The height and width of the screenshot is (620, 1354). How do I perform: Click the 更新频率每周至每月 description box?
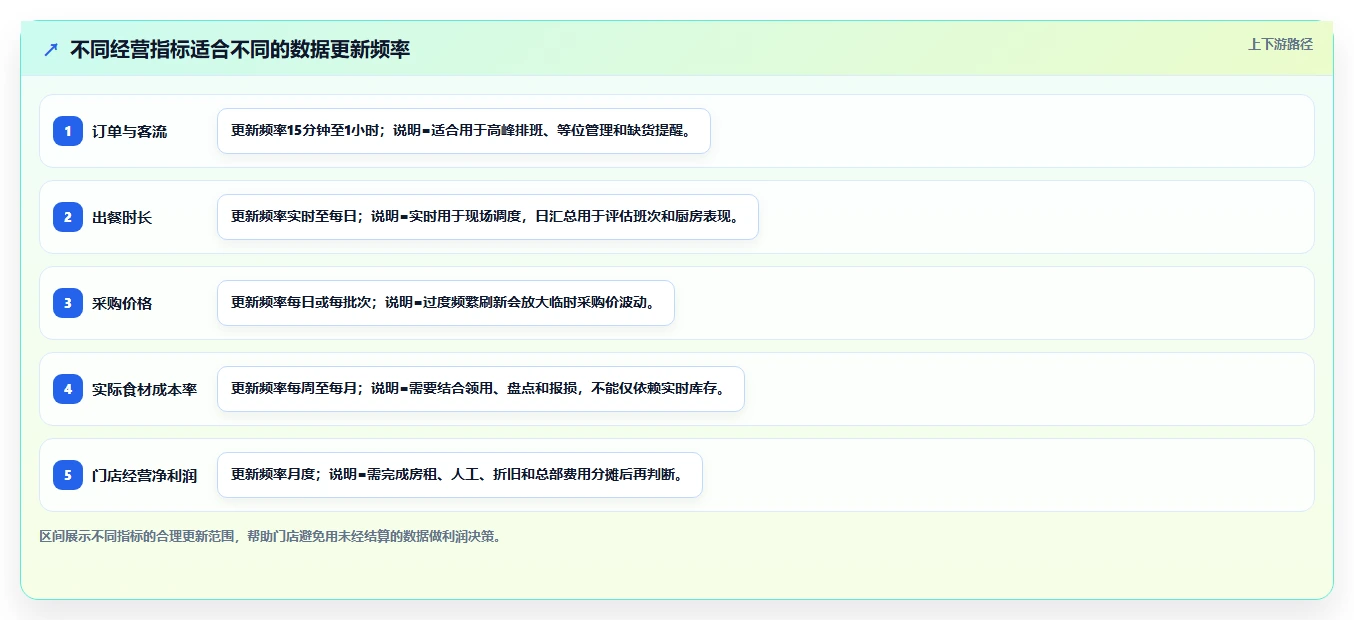(481, 389)
